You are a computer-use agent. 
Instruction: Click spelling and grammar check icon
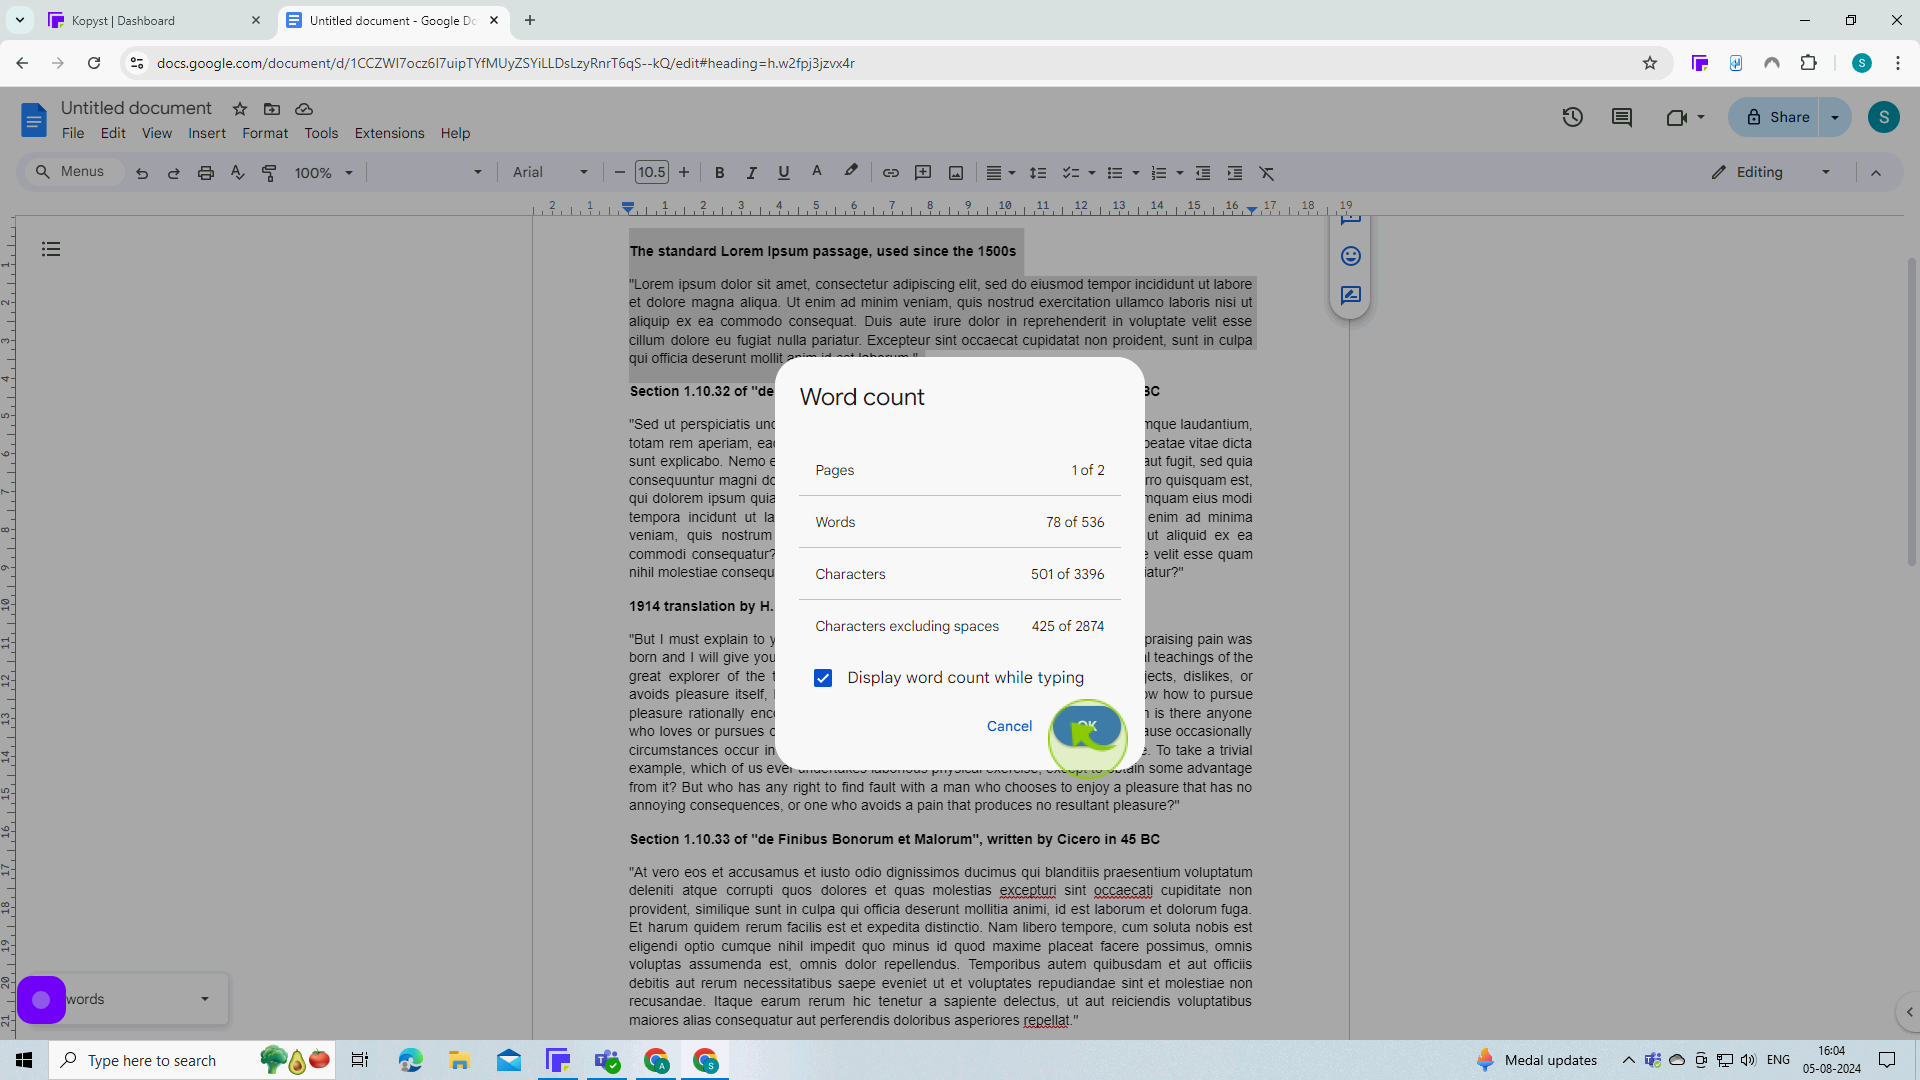(238, 173)
